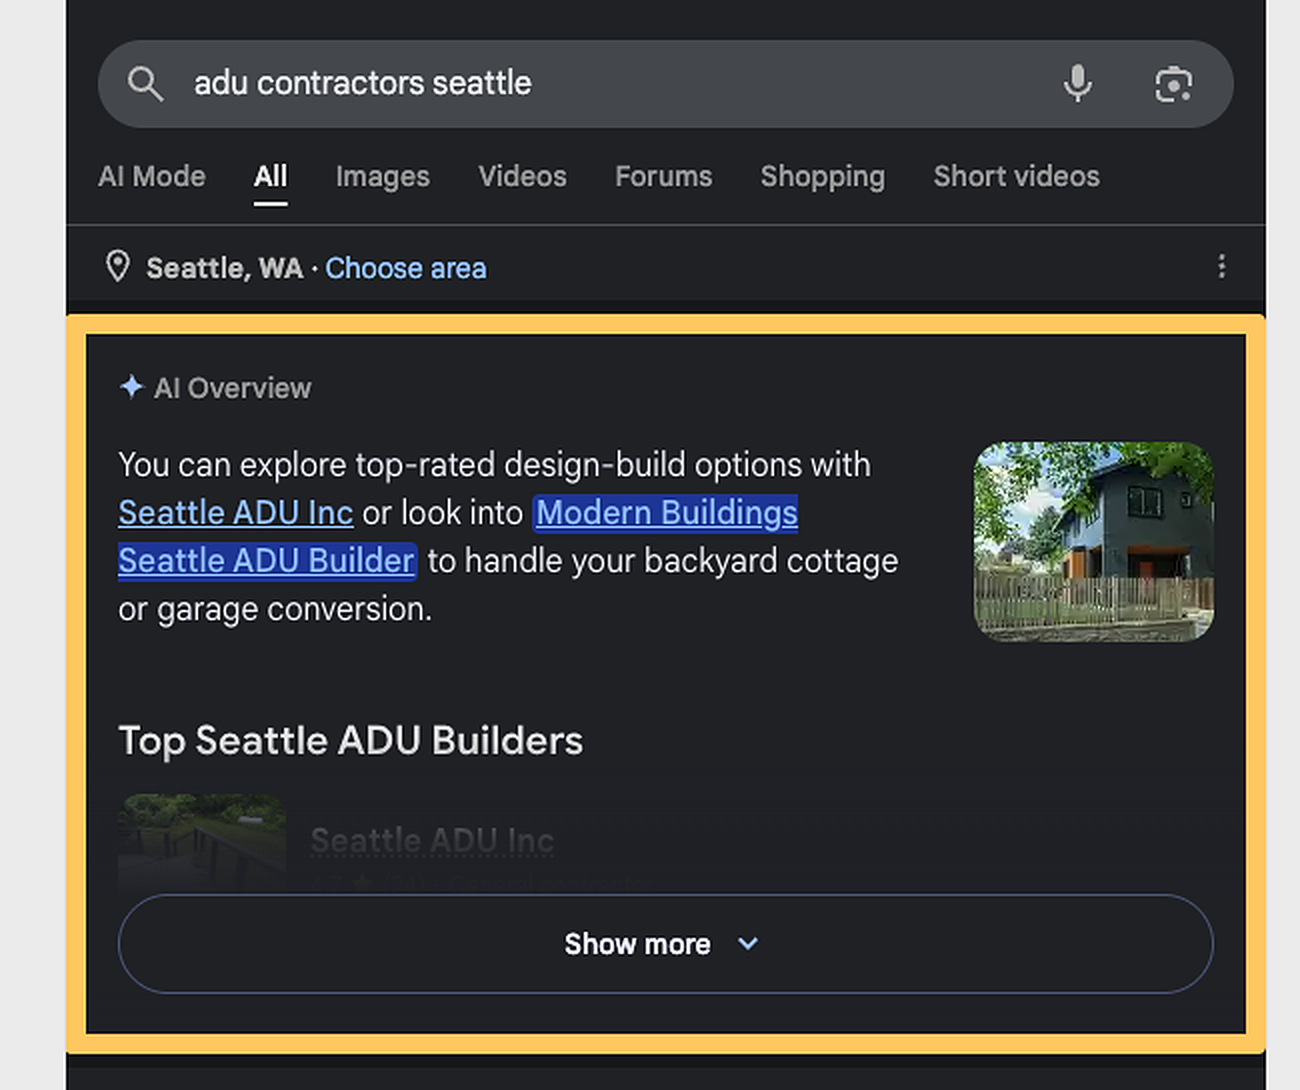
Task: Open the Shopping tab
Action: [823, 177]
